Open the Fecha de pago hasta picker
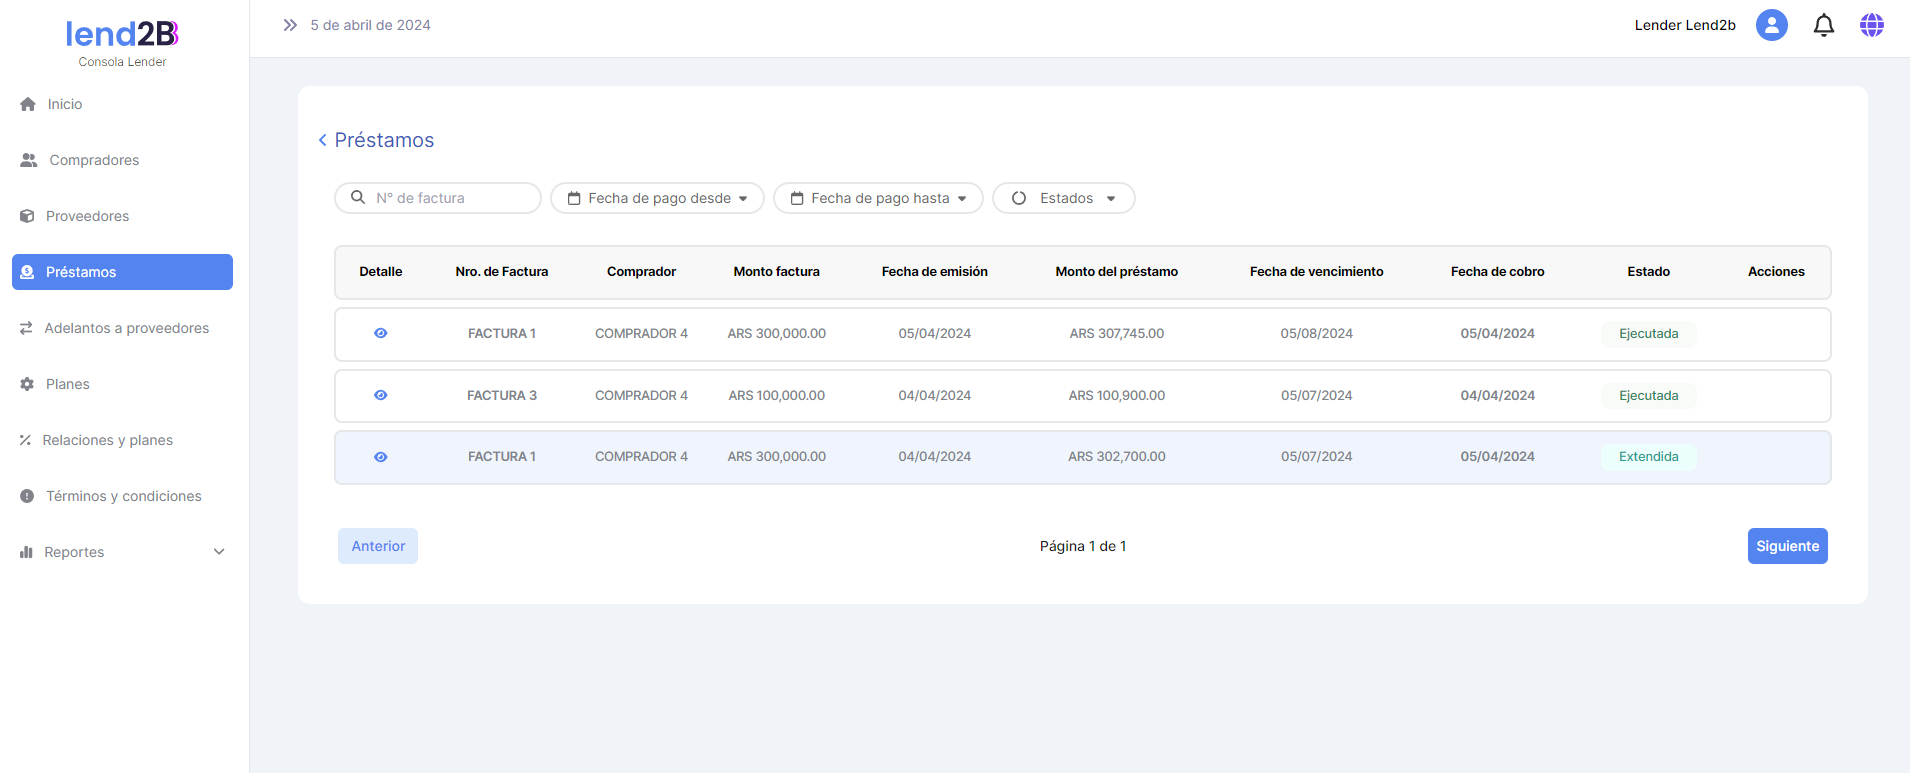 point(878,198)
